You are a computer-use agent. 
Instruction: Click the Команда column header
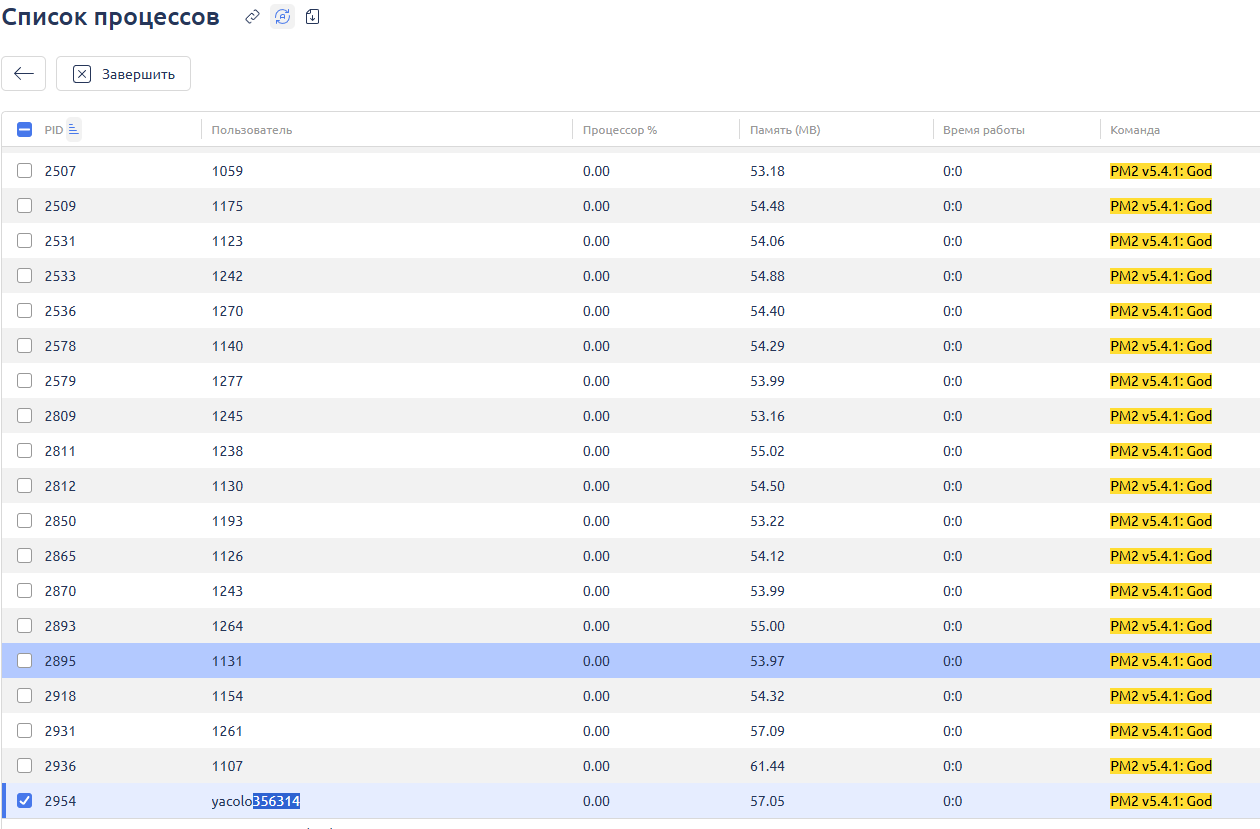click(1135, 130)
